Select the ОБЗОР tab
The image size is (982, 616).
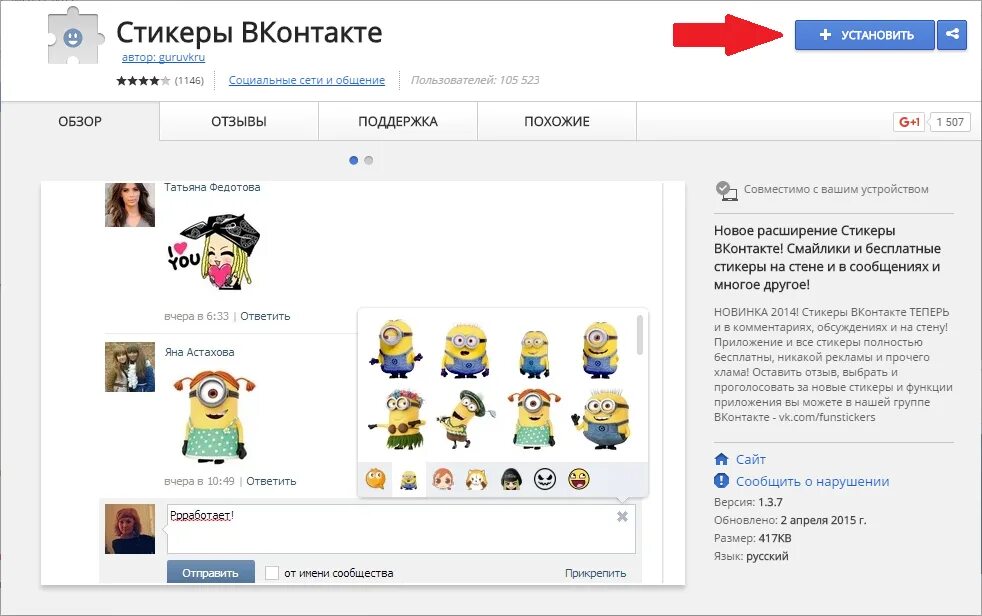coord(80,121)
